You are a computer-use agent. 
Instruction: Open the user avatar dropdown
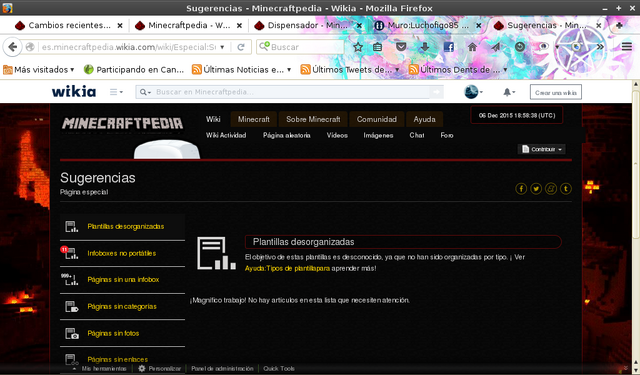tap(473, 92)
